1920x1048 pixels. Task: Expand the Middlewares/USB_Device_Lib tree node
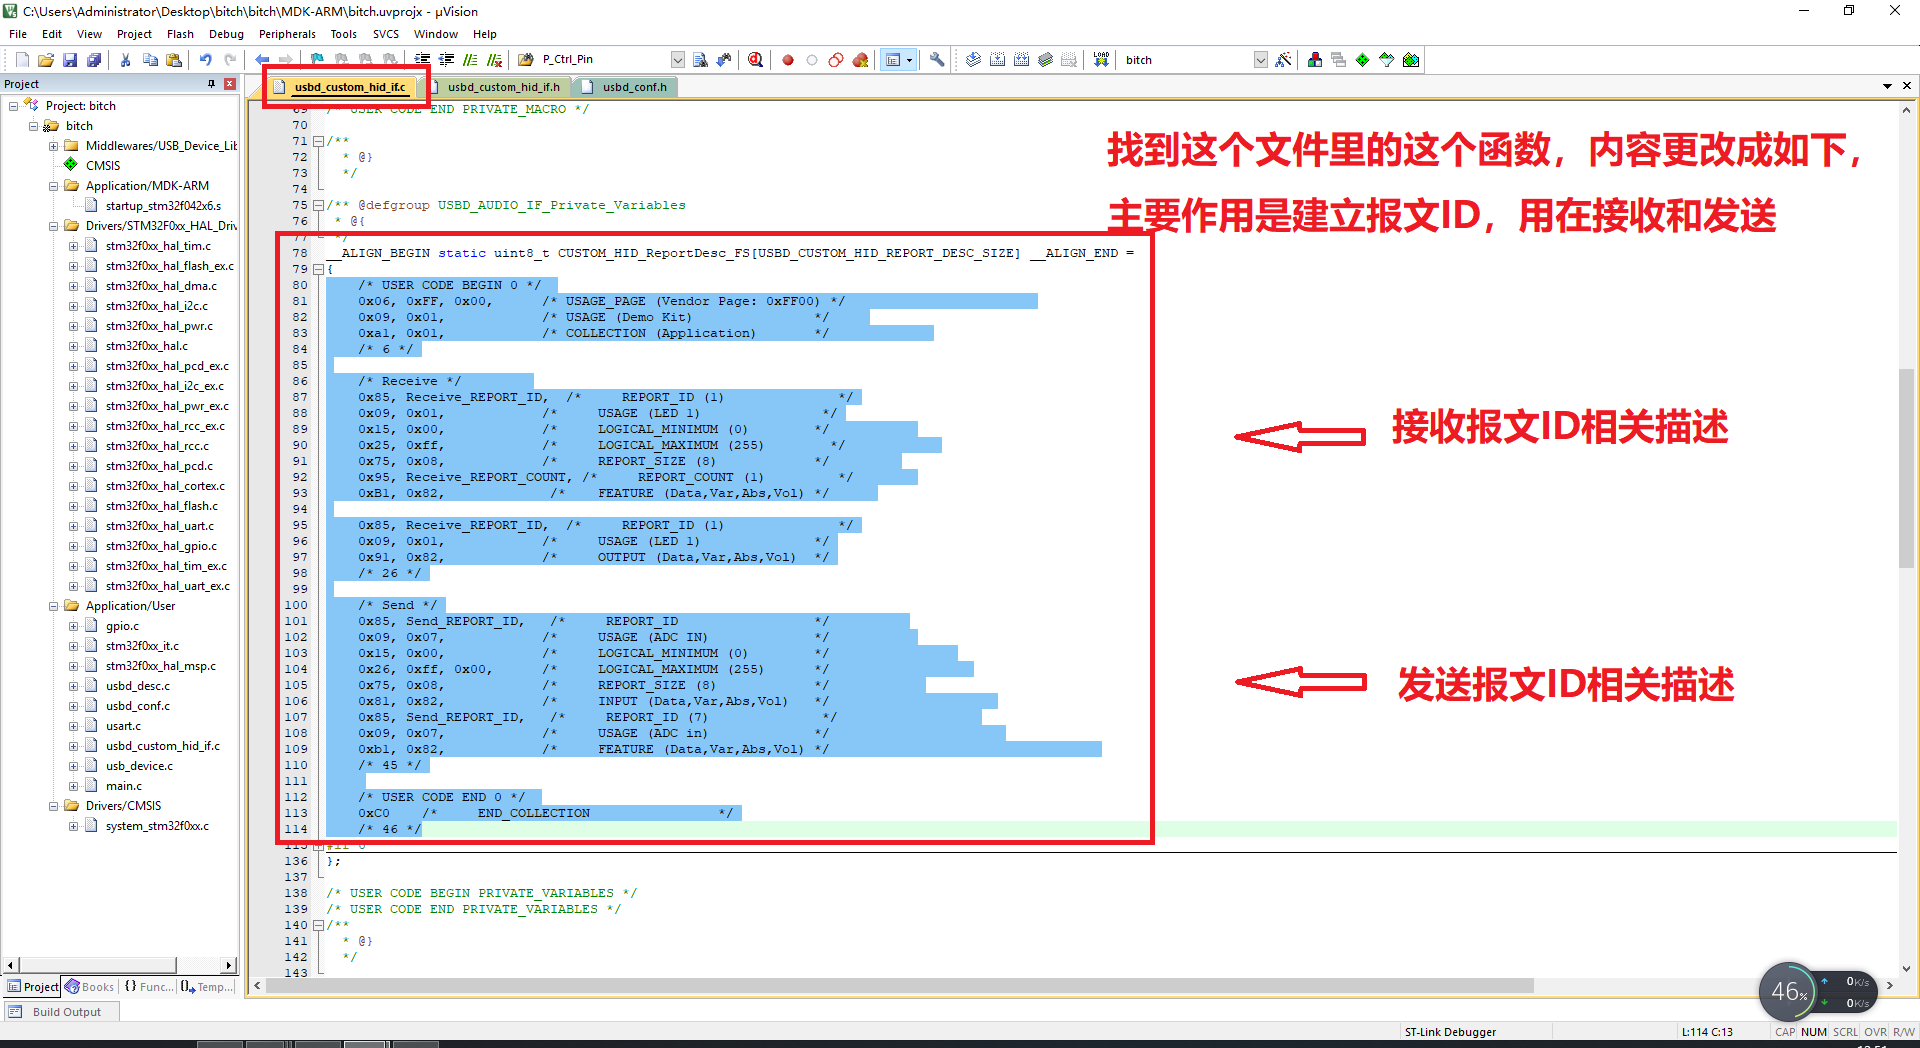coord(55,145)
